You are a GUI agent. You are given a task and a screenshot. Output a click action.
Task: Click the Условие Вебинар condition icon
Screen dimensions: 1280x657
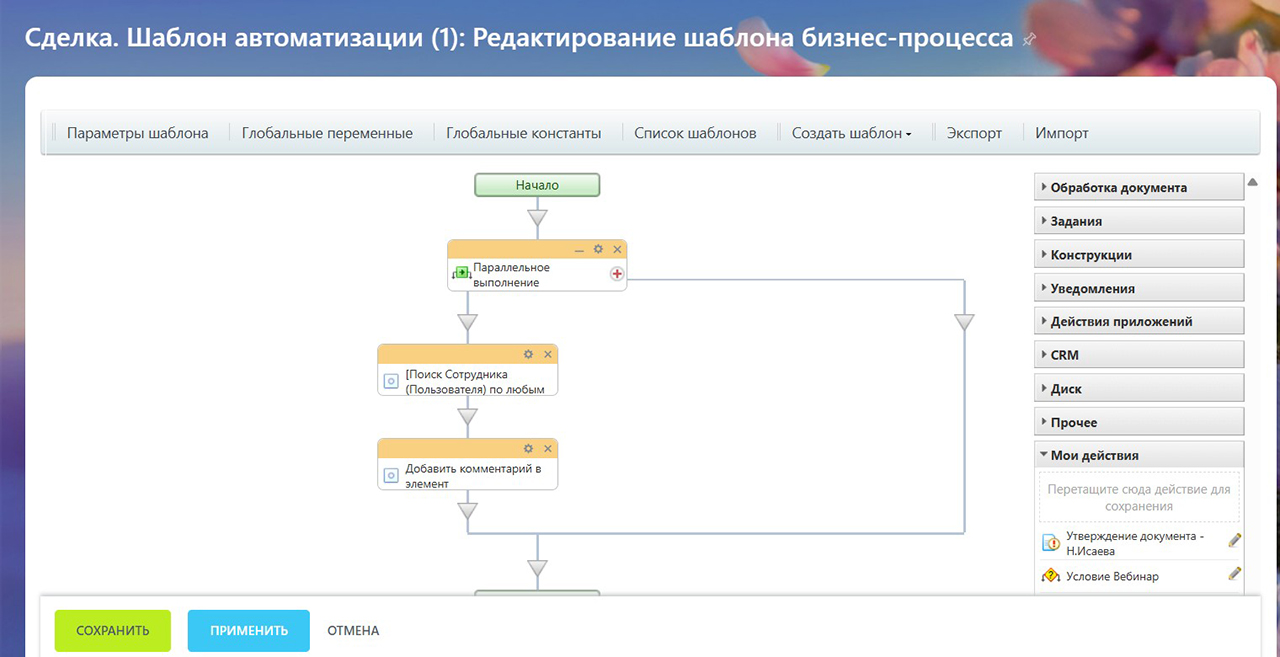point(1051,576)
